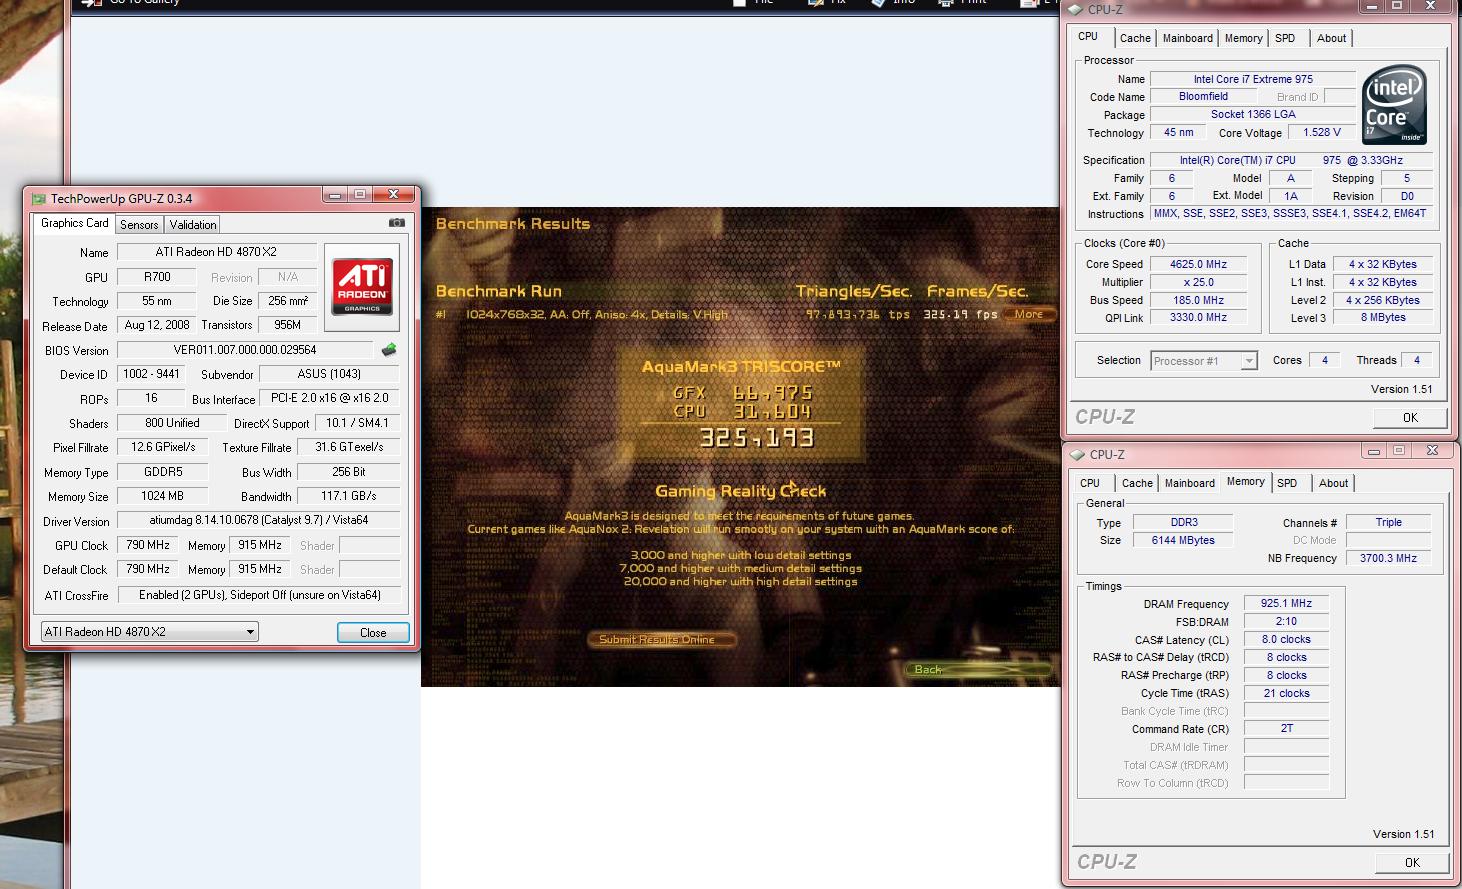Click the BIOS save chip icon in GPU-Z

point(389,350)
